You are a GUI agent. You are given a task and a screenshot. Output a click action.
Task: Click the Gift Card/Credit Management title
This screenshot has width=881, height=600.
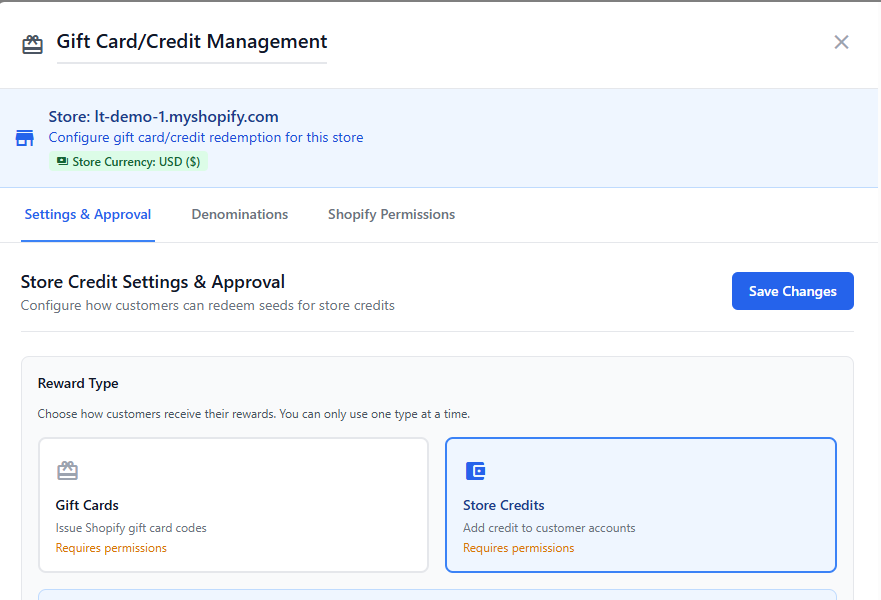192,42
